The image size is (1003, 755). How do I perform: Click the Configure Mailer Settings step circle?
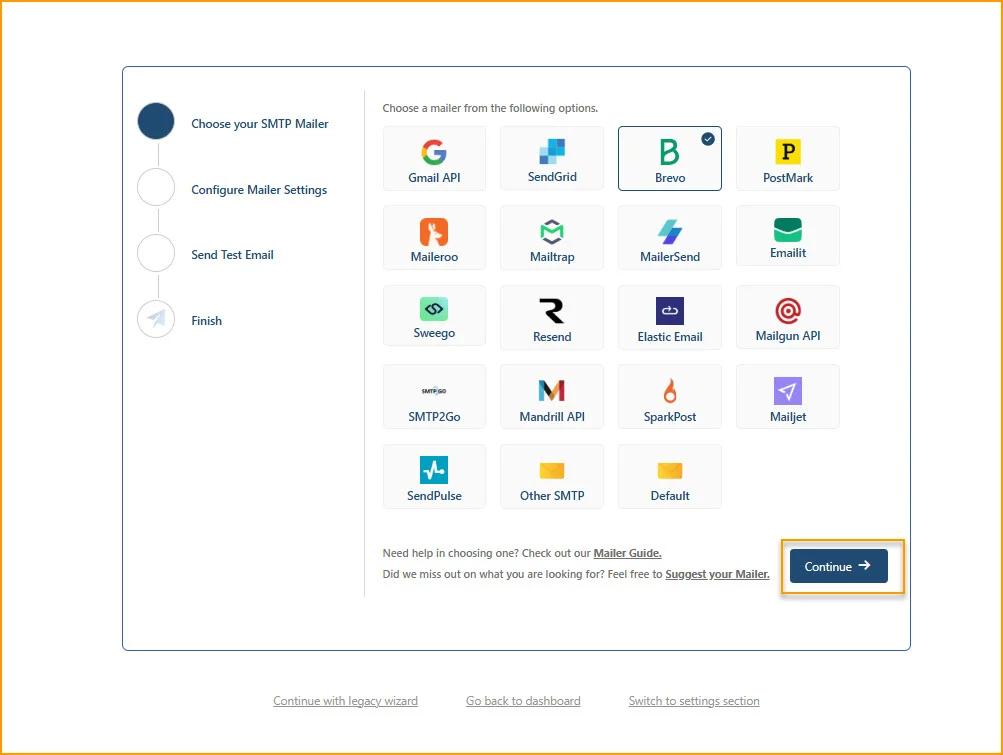point(156,187)
